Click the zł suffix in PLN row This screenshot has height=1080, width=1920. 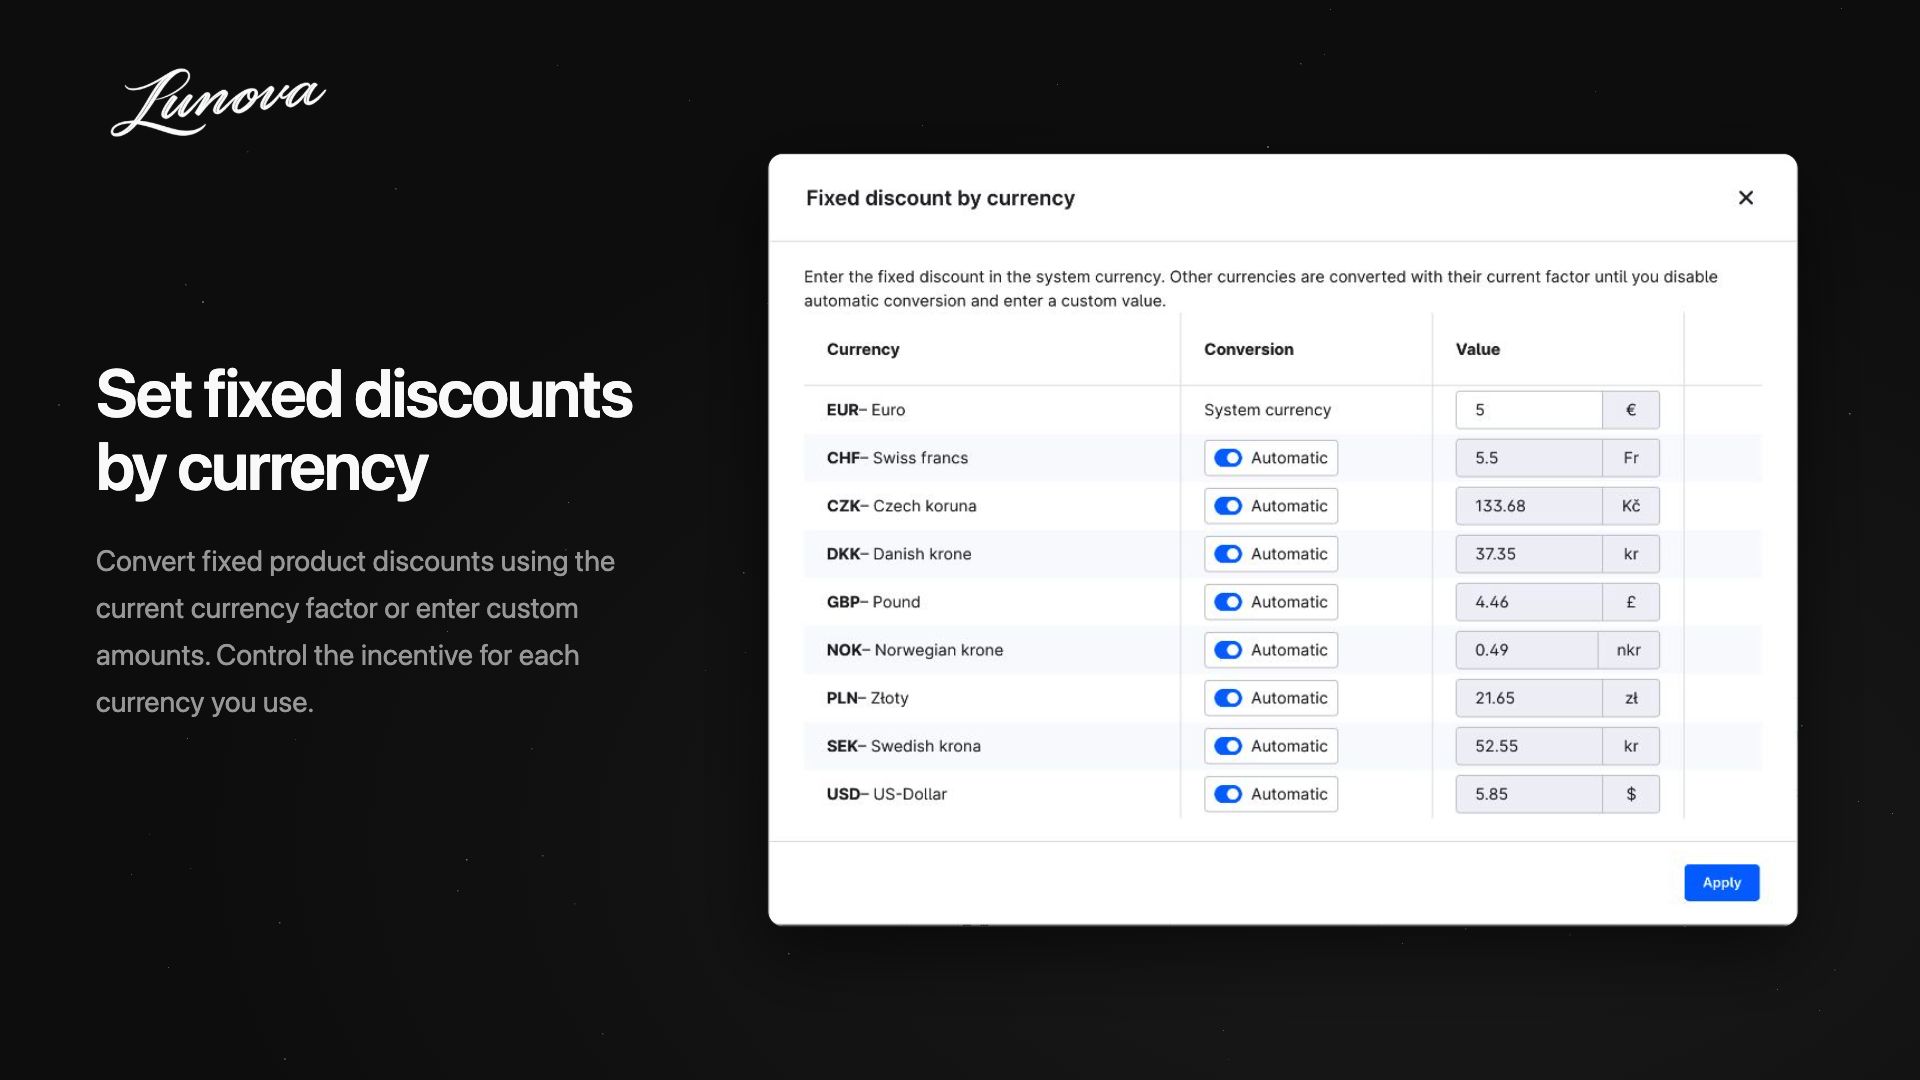[x=1631, y=698]
